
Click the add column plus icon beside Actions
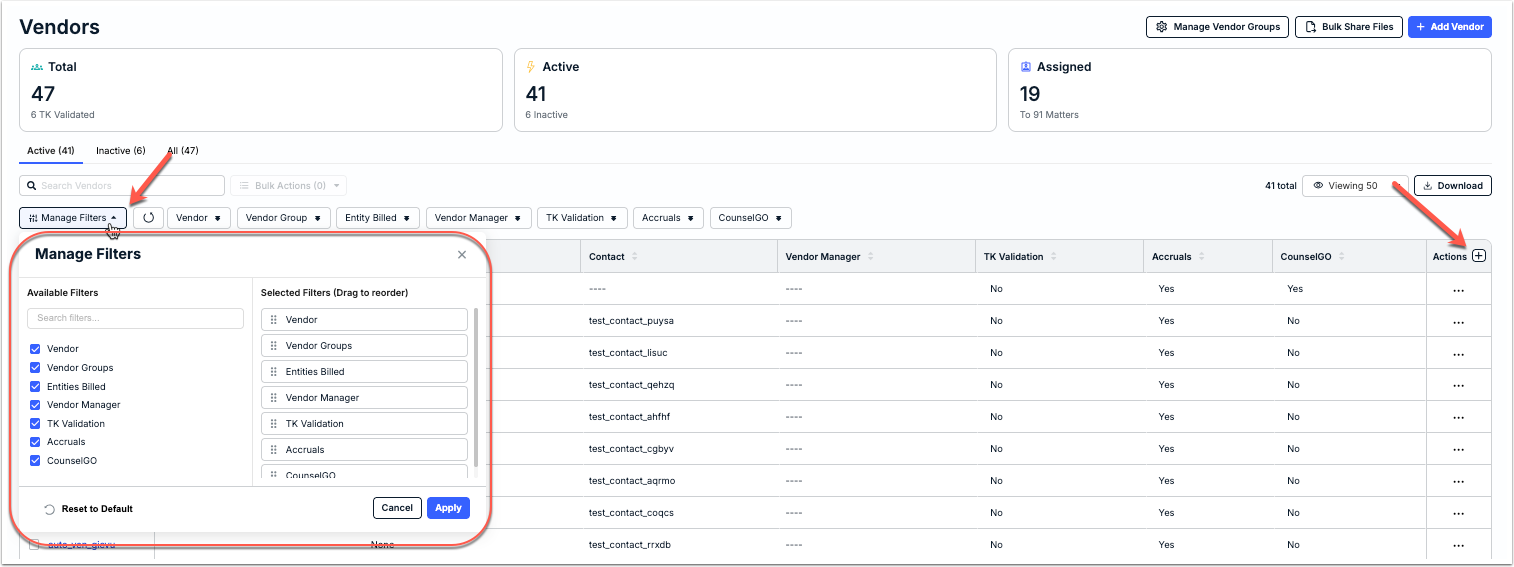pyautogui.click(x=1479, y=256)
